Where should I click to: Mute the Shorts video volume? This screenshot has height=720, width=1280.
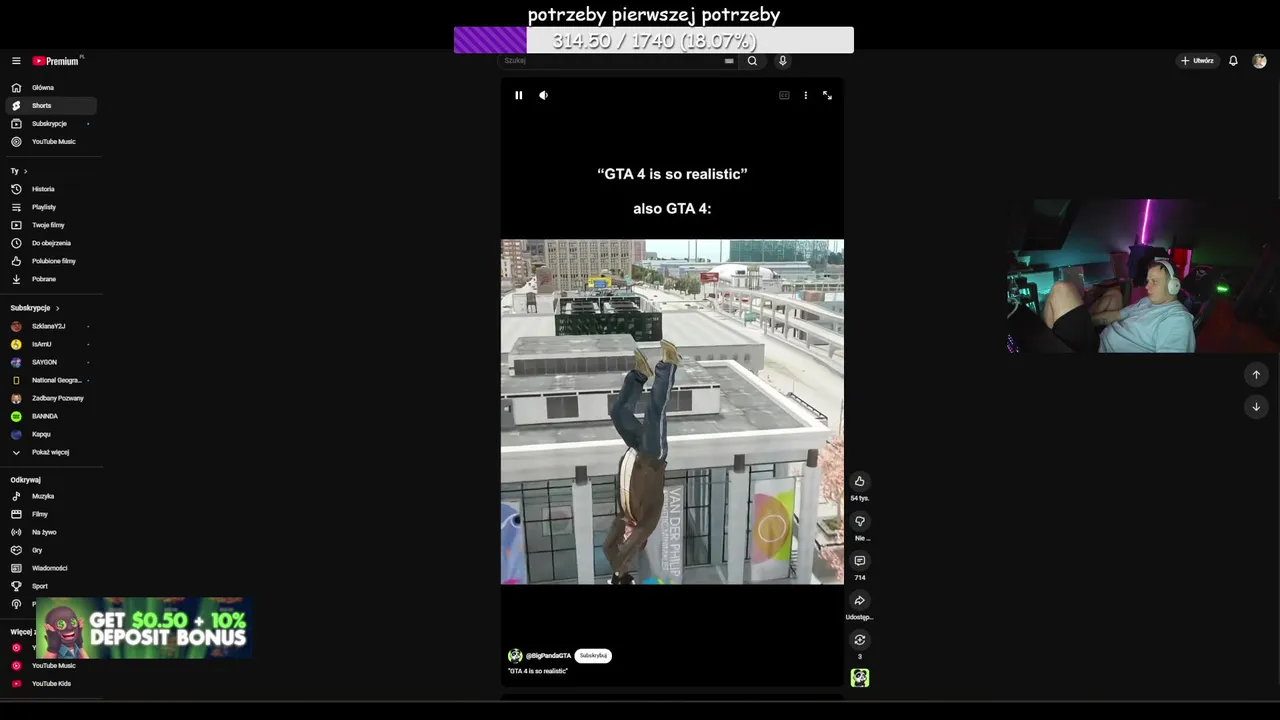(x=543, y=95)
